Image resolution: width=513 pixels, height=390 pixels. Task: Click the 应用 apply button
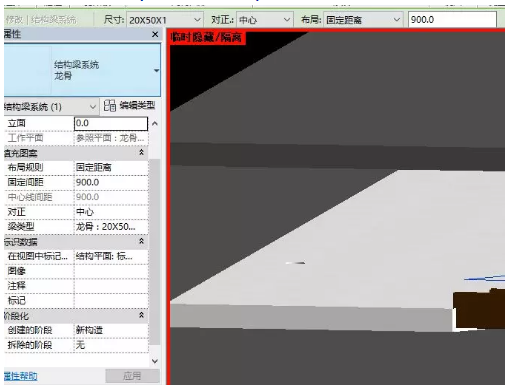tap(132, 376)
